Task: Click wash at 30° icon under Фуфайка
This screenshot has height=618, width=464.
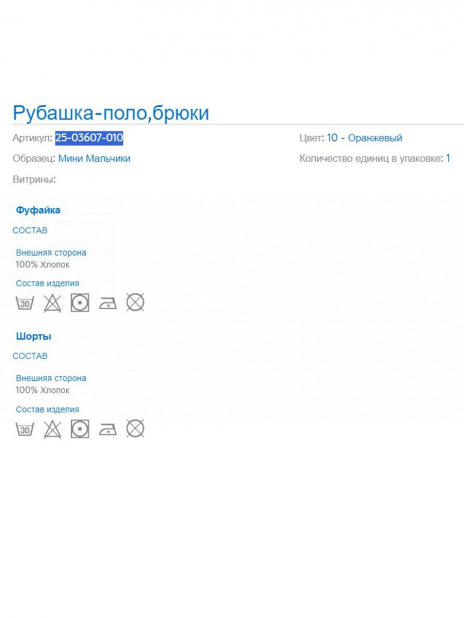Action: tap(25, 303)
